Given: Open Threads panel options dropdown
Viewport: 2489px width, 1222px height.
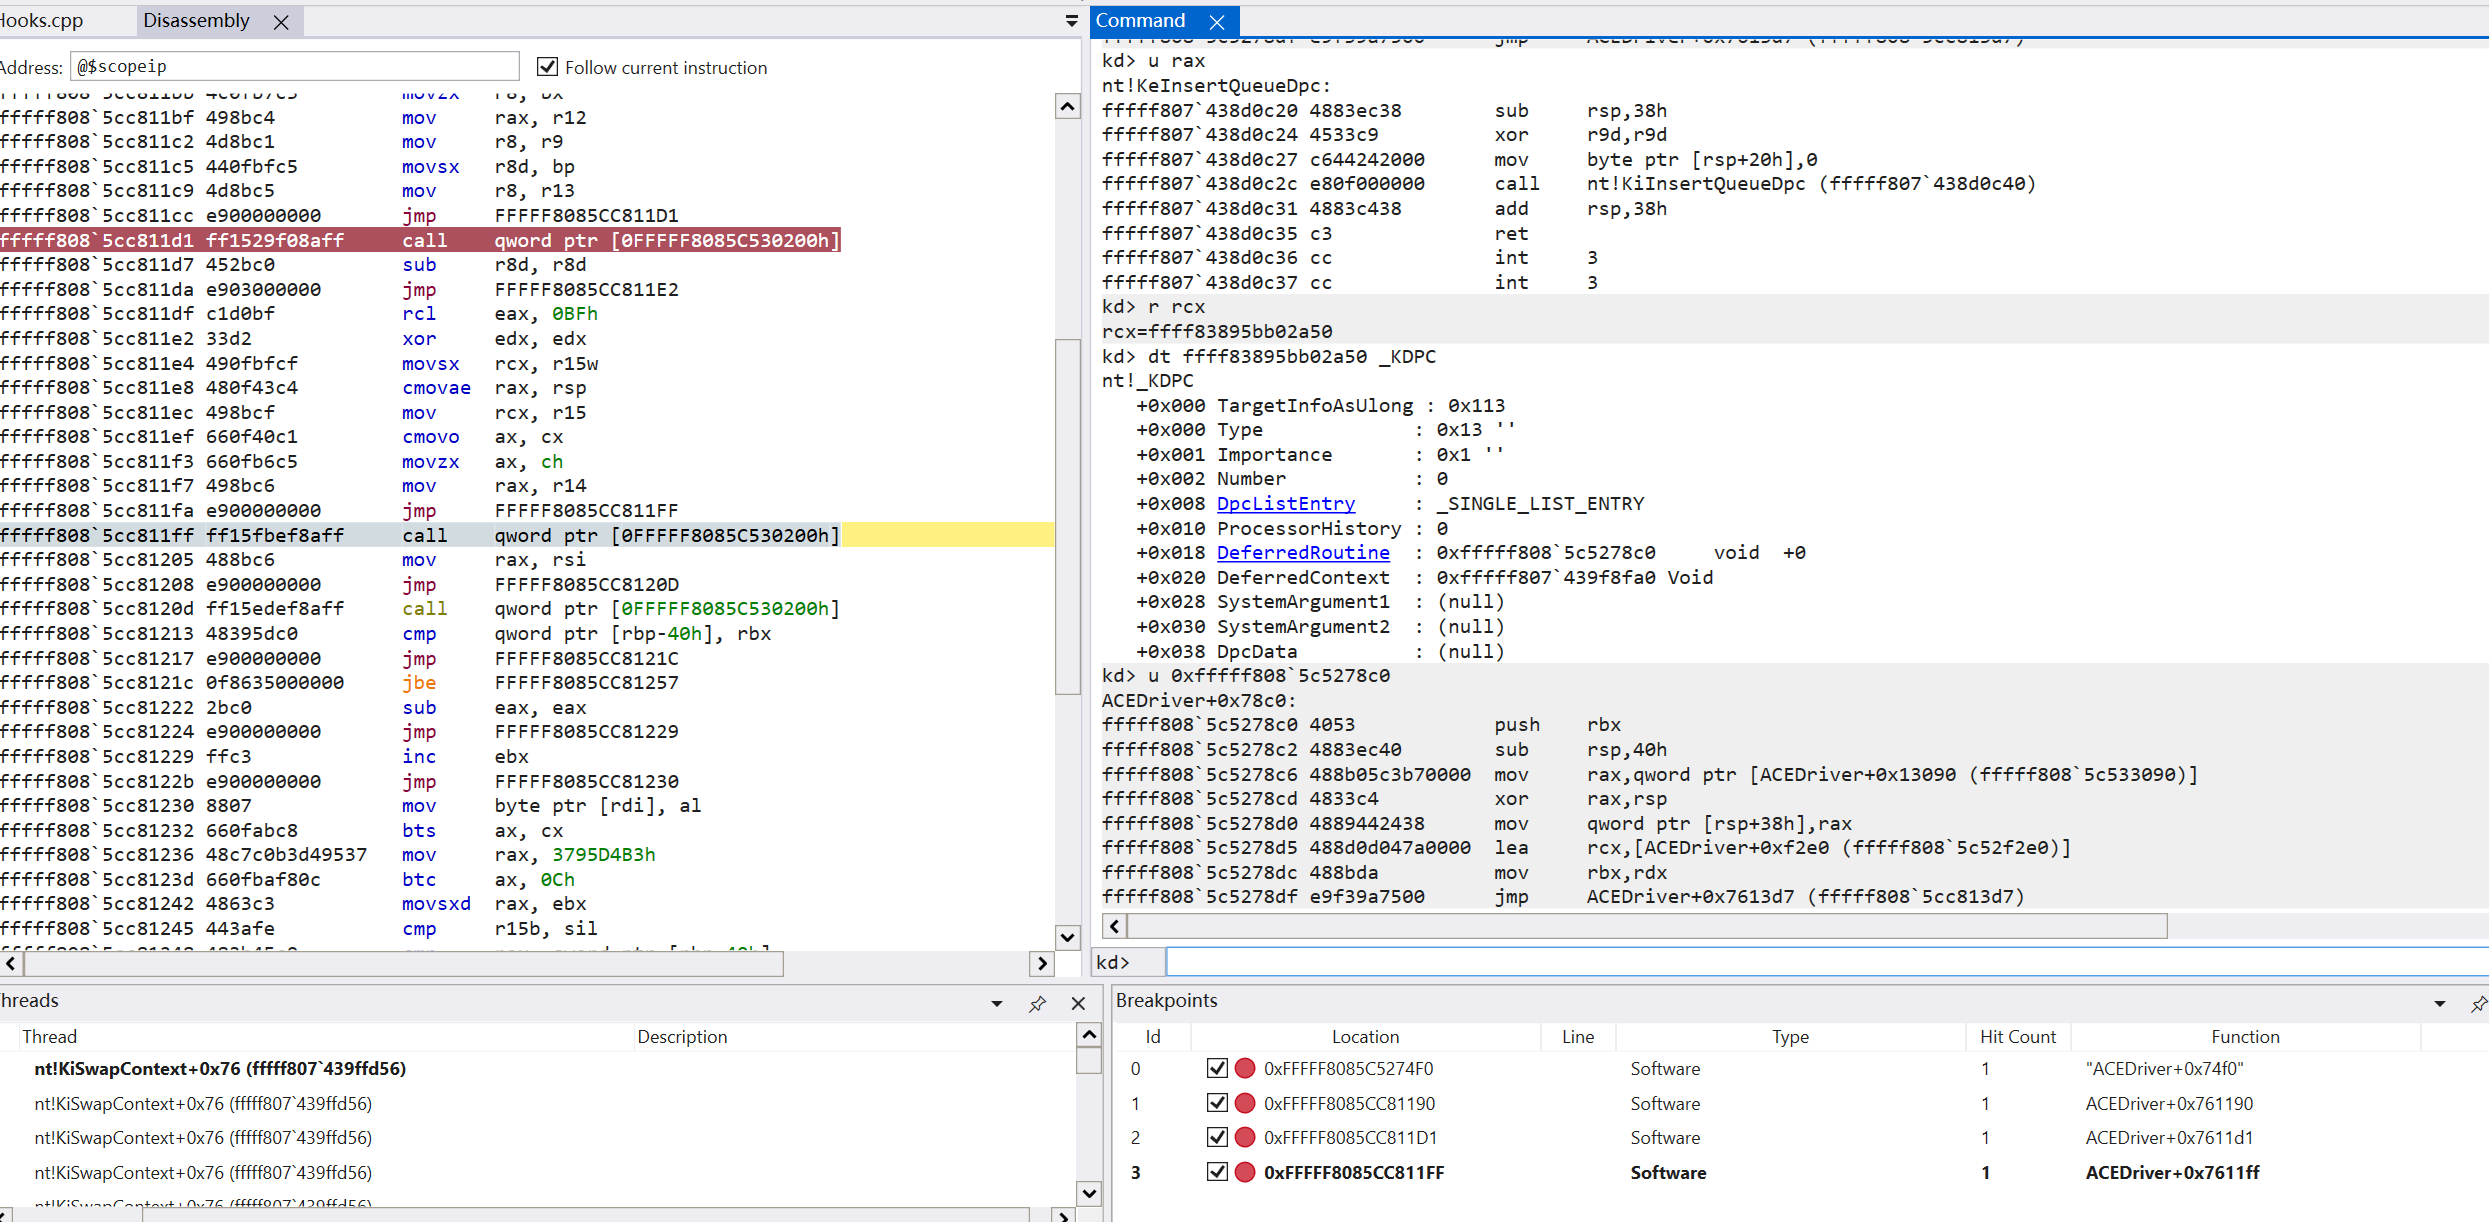Looking at the screenshot, I should tap(997, 1003).
